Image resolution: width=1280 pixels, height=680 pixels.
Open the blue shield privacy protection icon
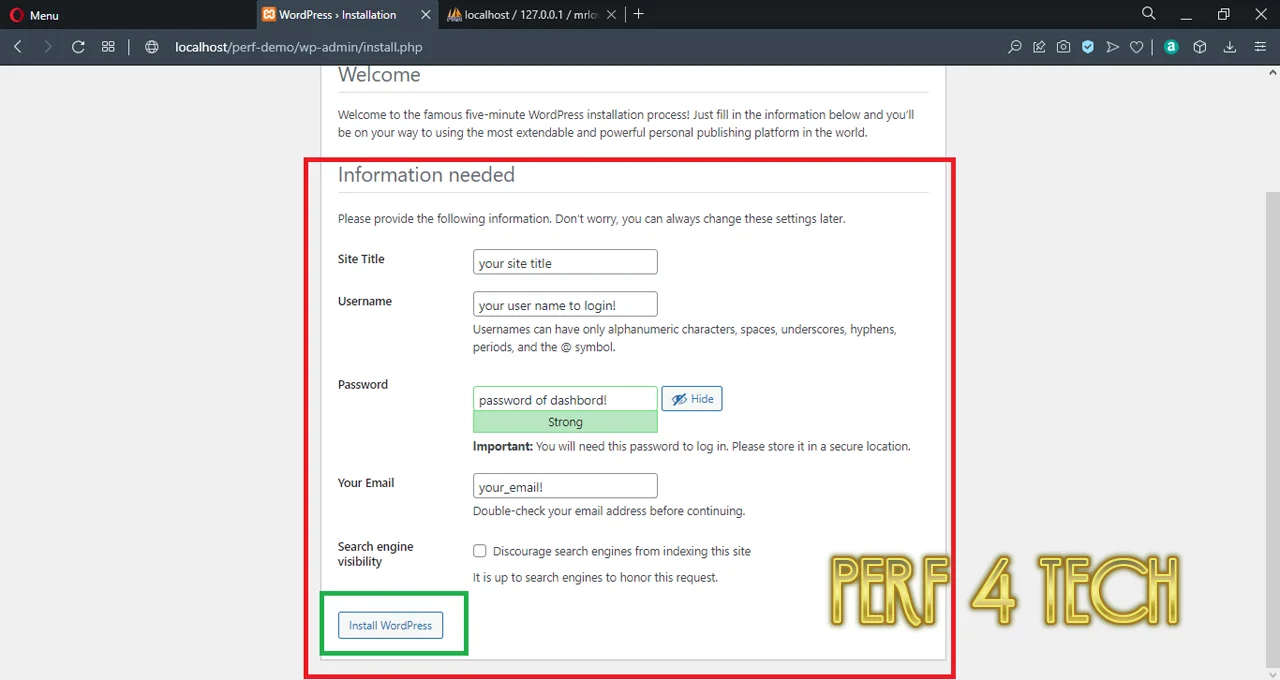point(1088,47)
